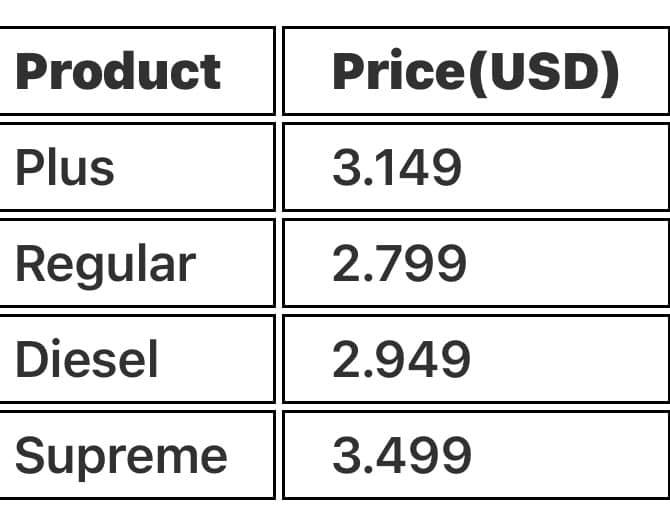Select the Supreme product cell

tap(121, 455)
